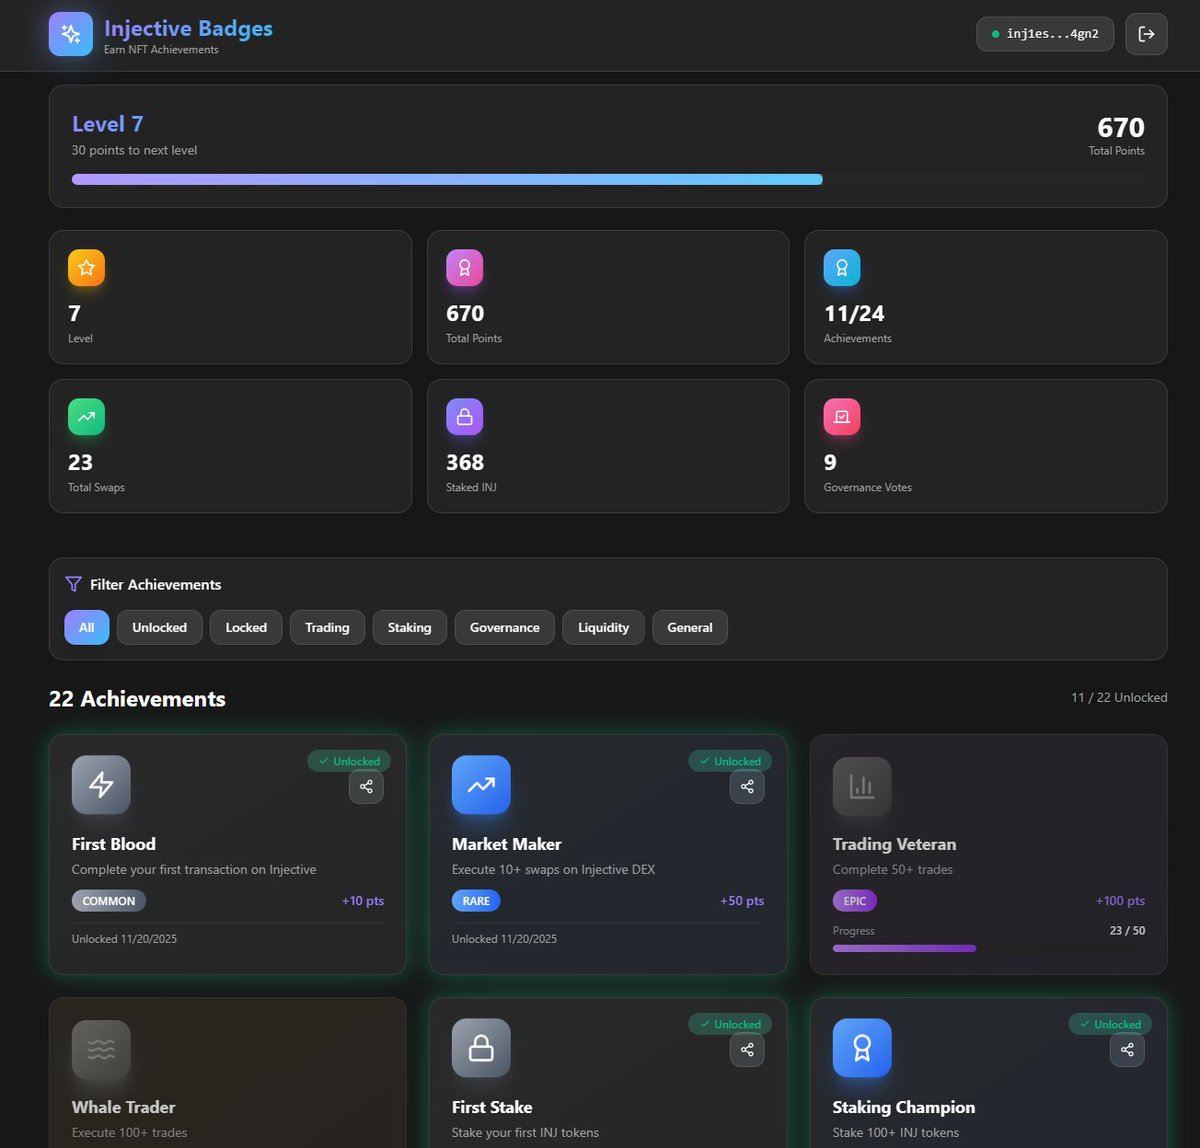Click the '22 Achievements' heading
The image size is (1200, 1148).
pos(137,699)
